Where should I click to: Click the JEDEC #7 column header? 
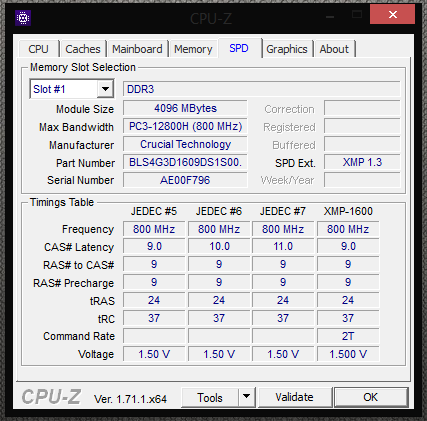coord(283,211)
